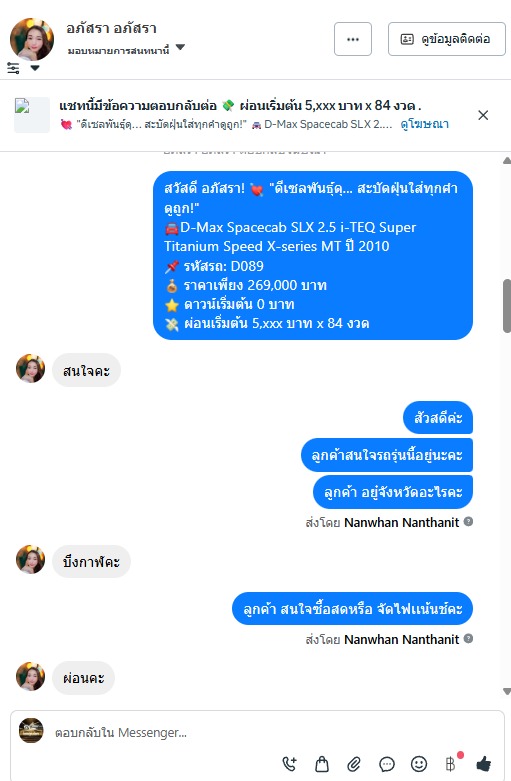Click the baht payment icon
Image resolution: width=511 pixels, height=781 pixels.
click(x=451, y=763)
